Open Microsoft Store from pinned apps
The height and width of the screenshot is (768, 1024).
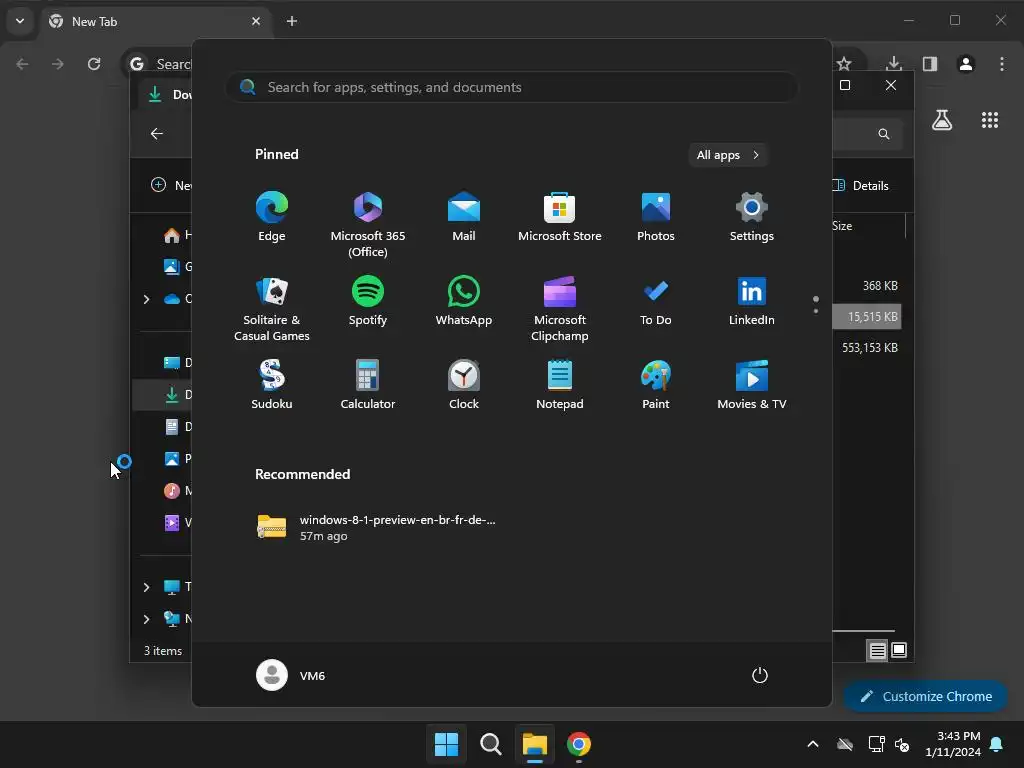point(560,217)
